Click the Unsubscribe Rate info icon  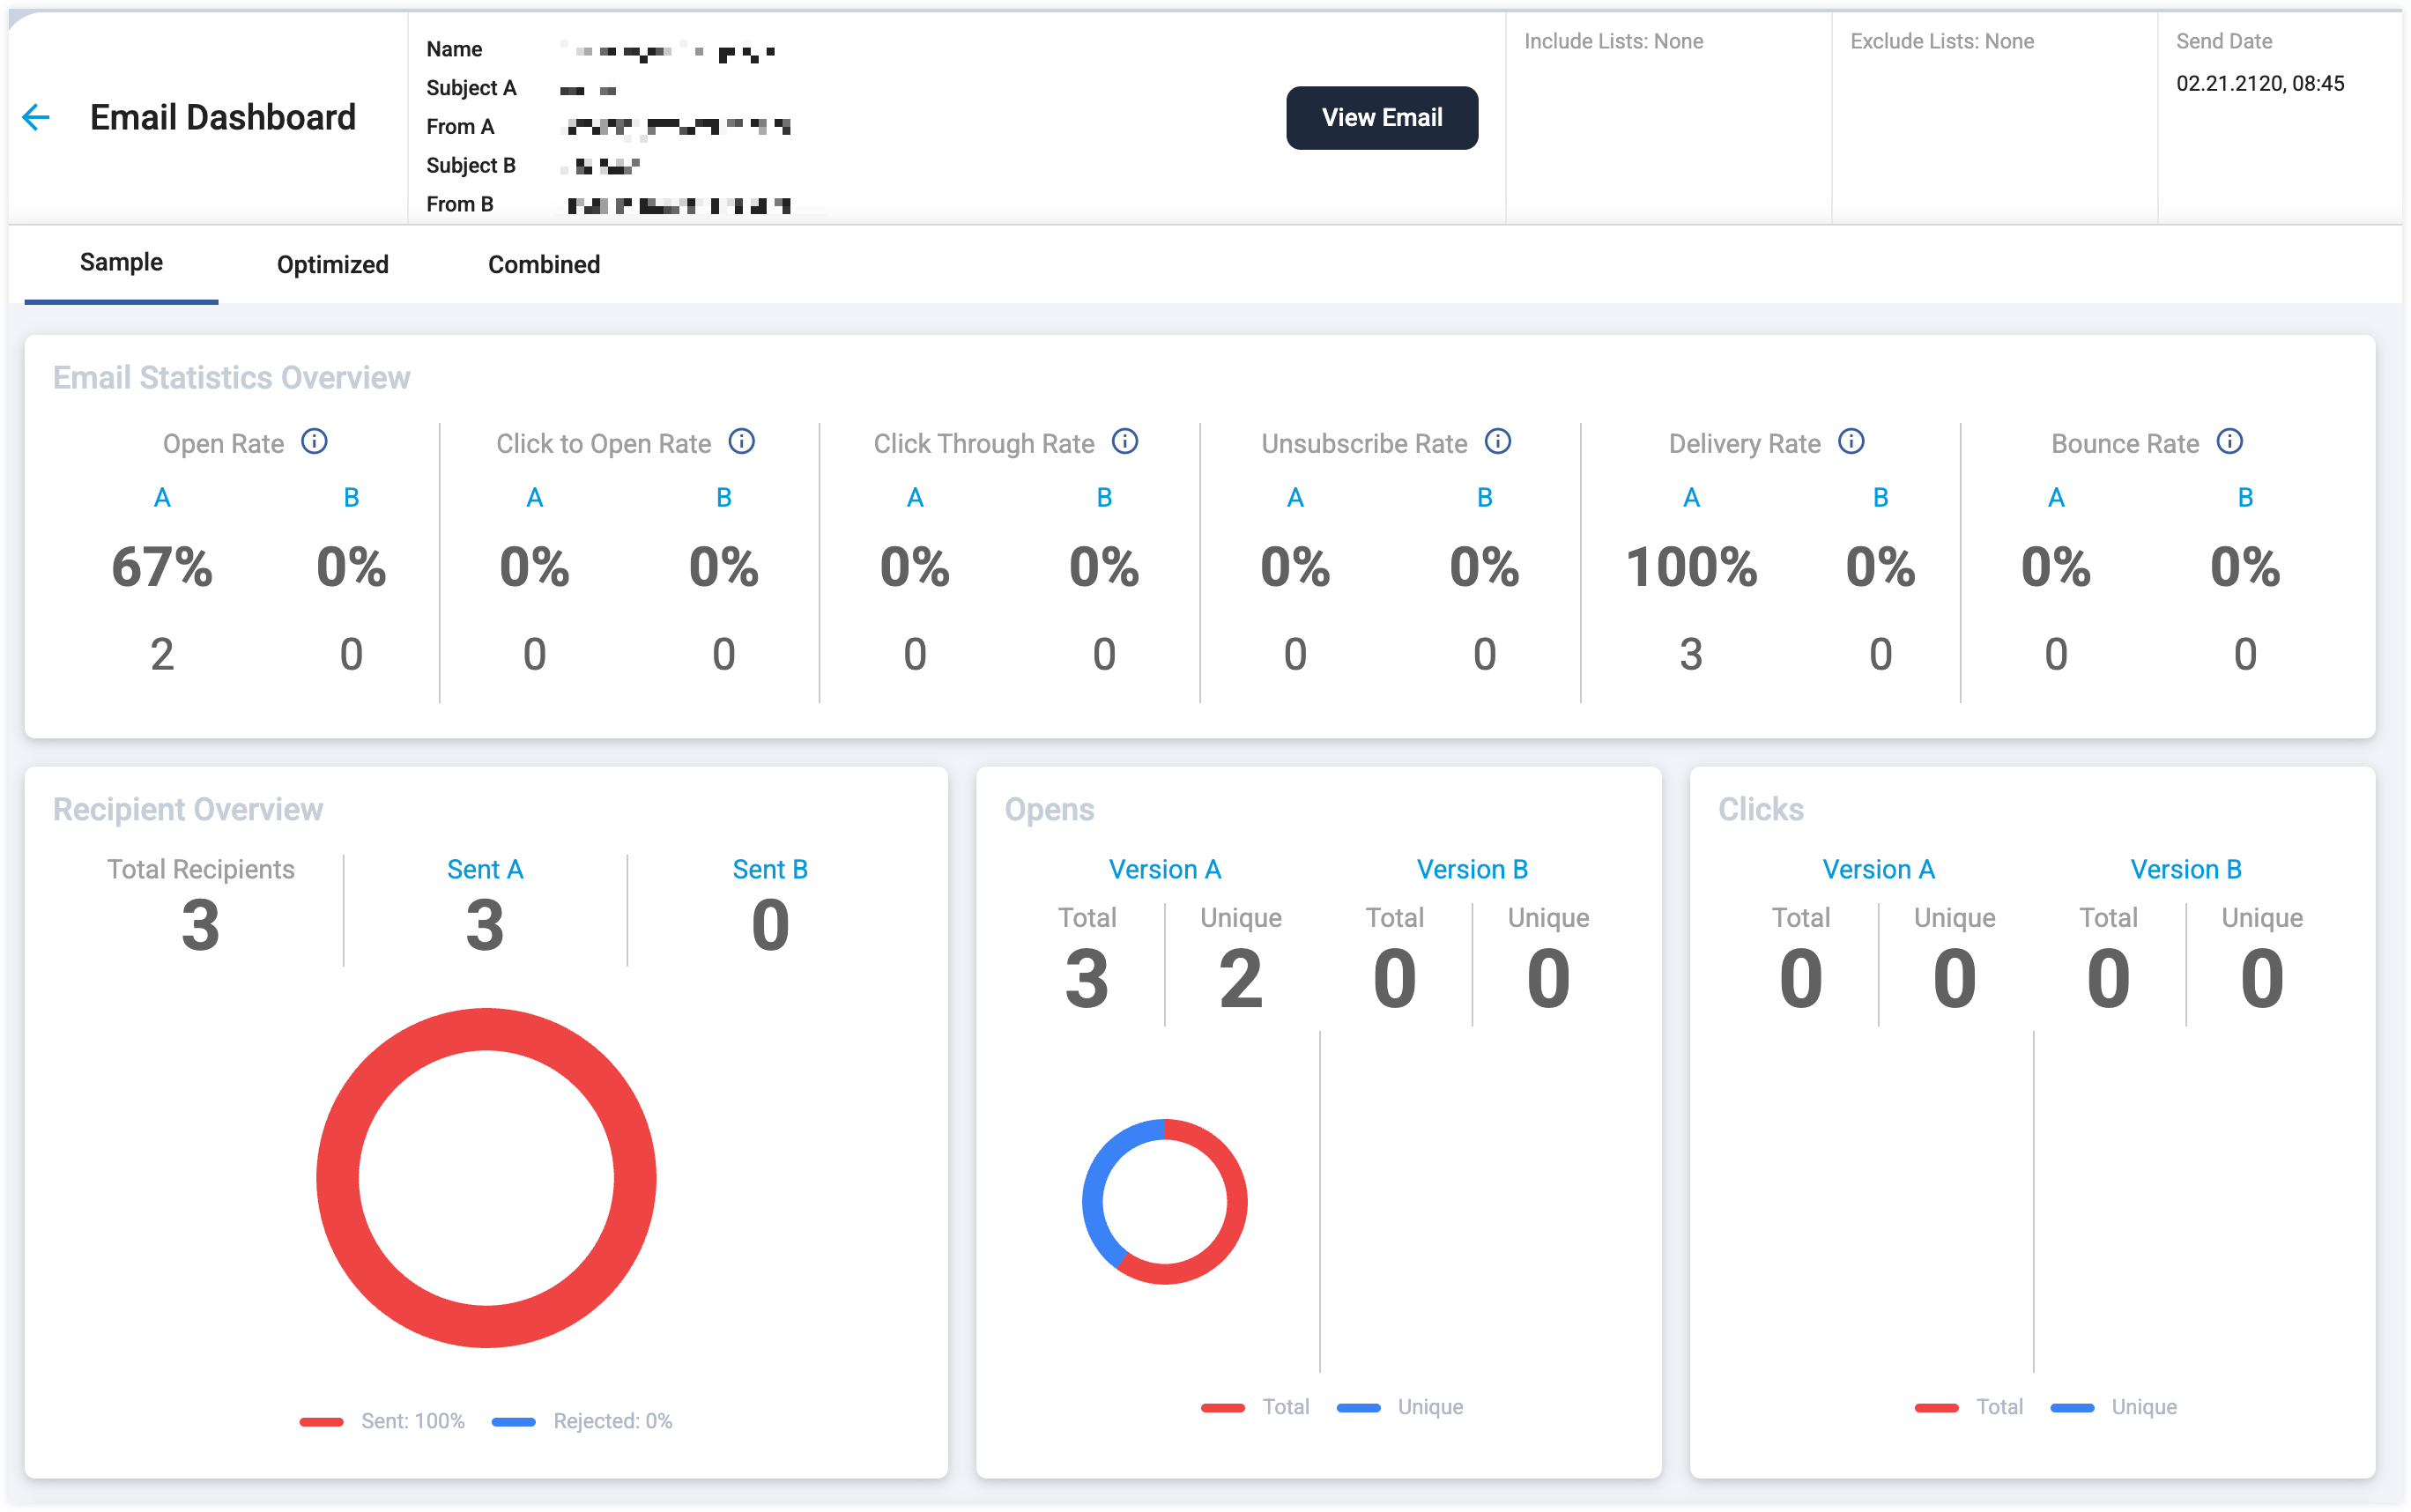[1497, 441]
